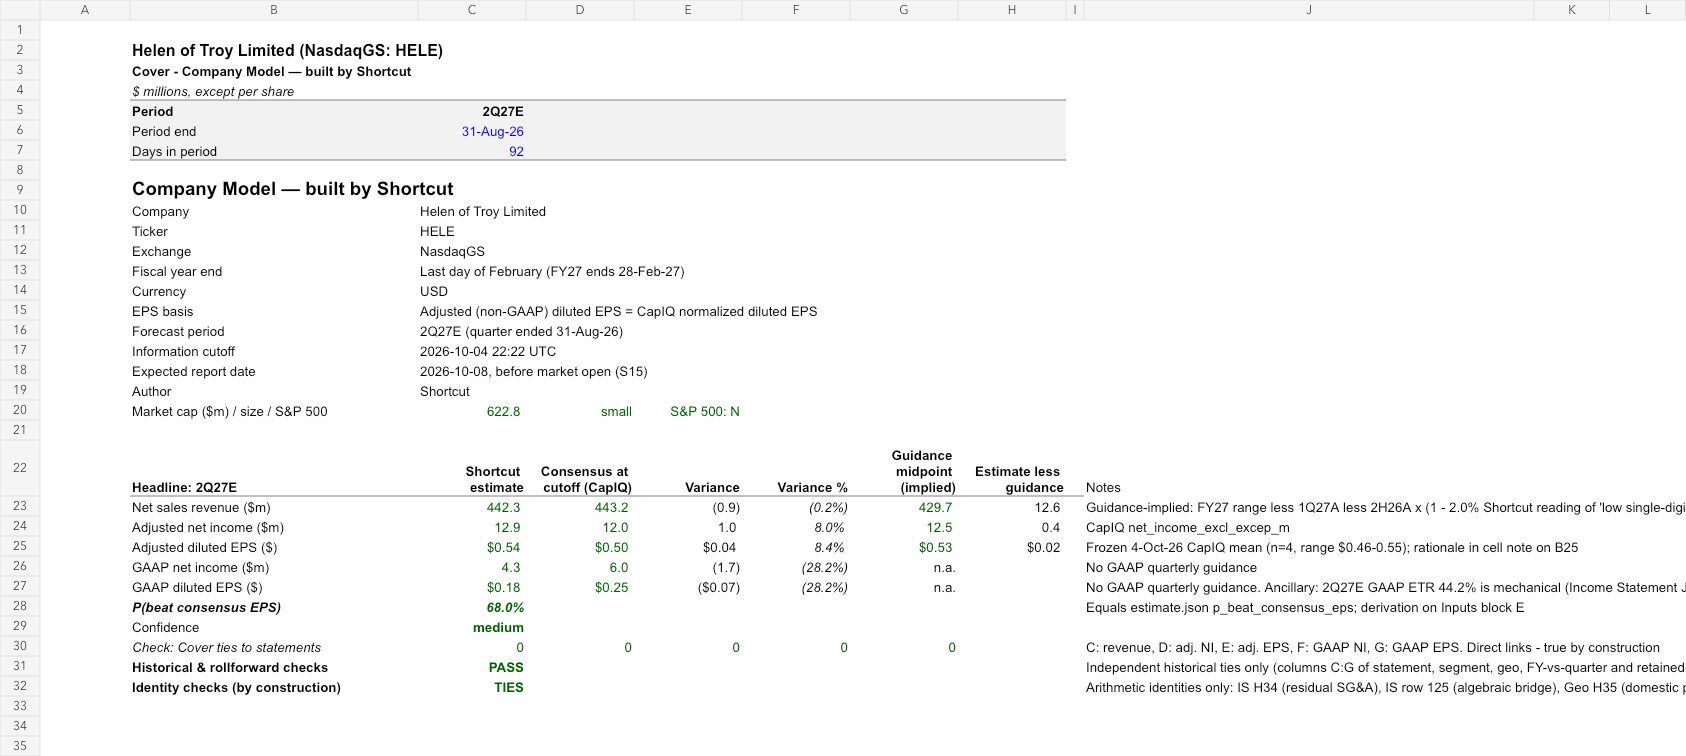This screenshot has height=756, width=1686.
Task: Click the title cell 'Helen of Troy Limited (NasdaqGS: HELE)'
Action: tap(287, 50)
